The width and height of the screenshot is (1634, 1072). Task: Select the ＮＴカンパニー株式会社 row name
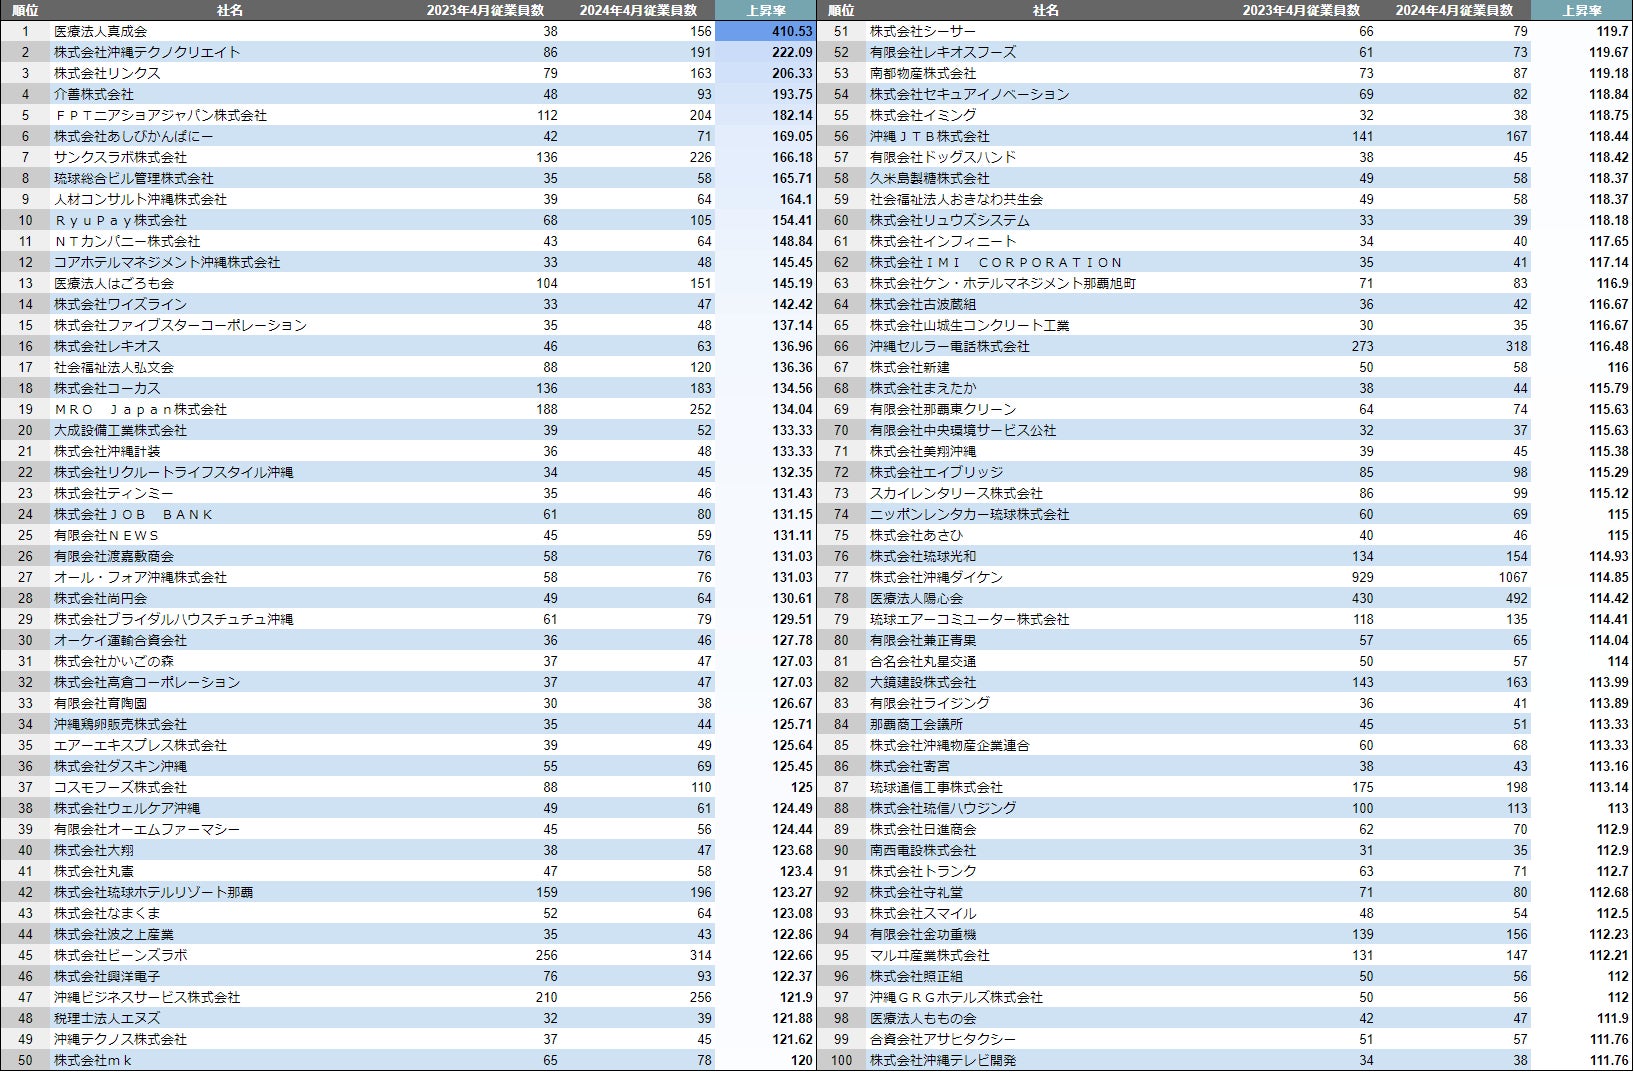pos(127,241)
